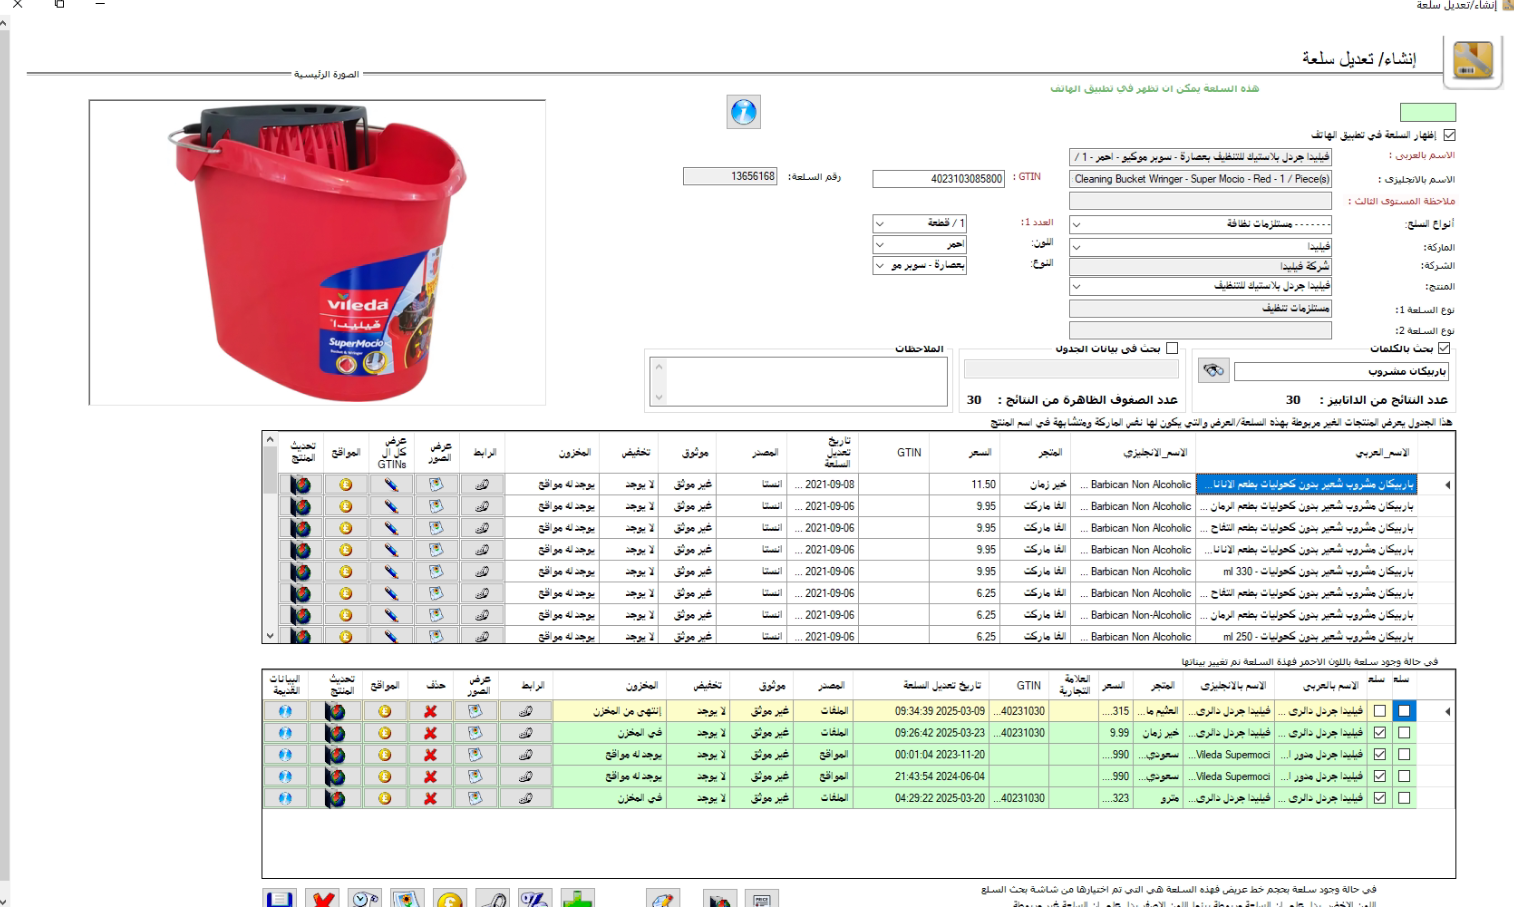This screenshot has height=907, width=1514.
Task: Click the blue info icon near product image
Action: (743, 112)
